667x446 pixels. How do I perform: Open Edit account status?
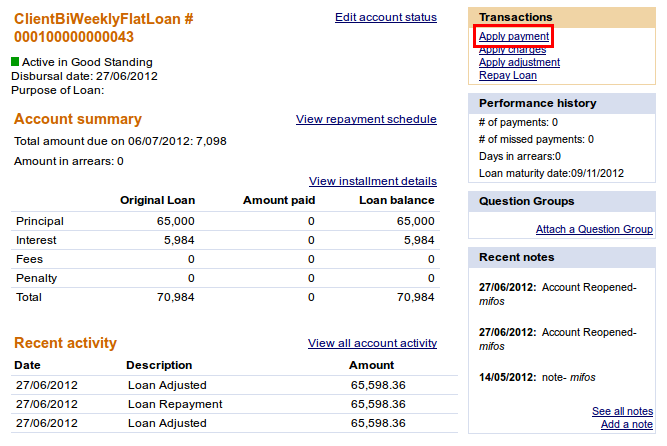(385, 17)
